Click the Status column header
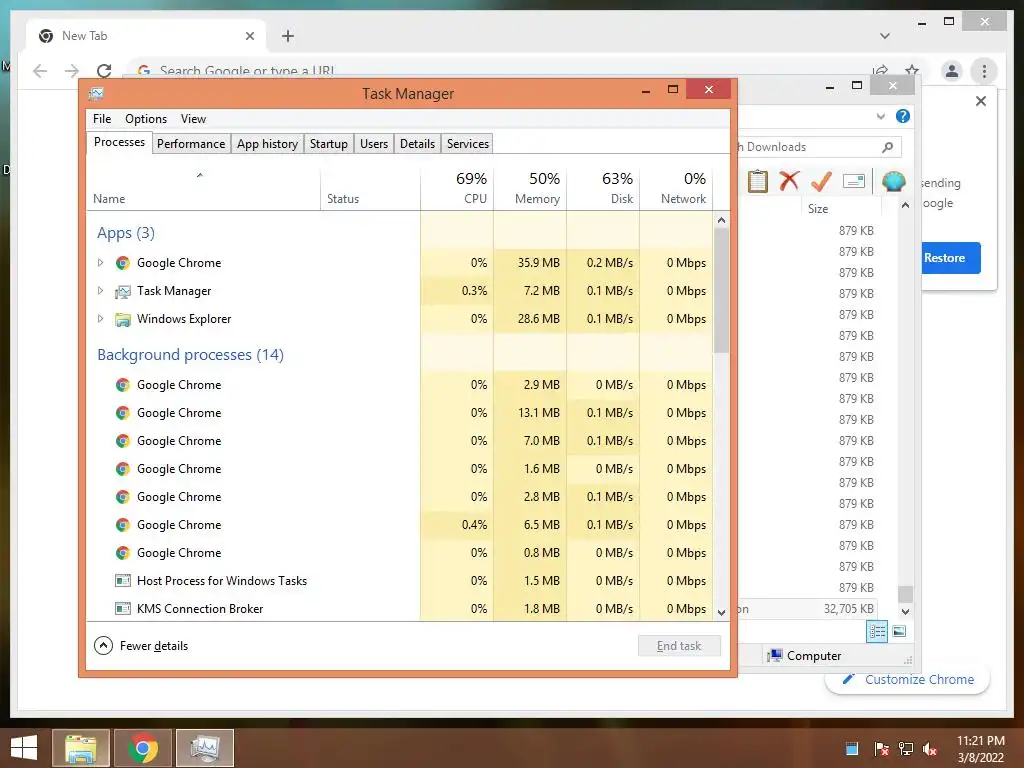Screen dimensions: 1024x768 click(x=370, y=188)
